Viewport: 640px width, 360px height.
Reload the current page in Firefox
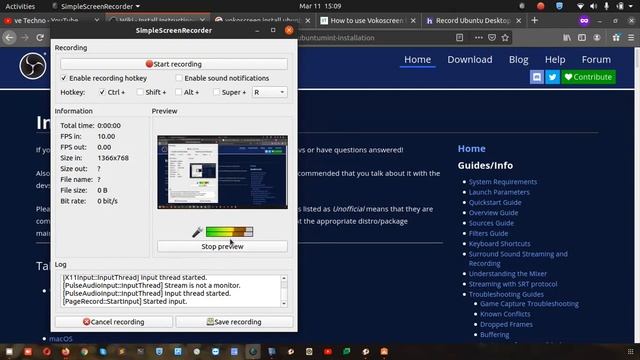40,38
